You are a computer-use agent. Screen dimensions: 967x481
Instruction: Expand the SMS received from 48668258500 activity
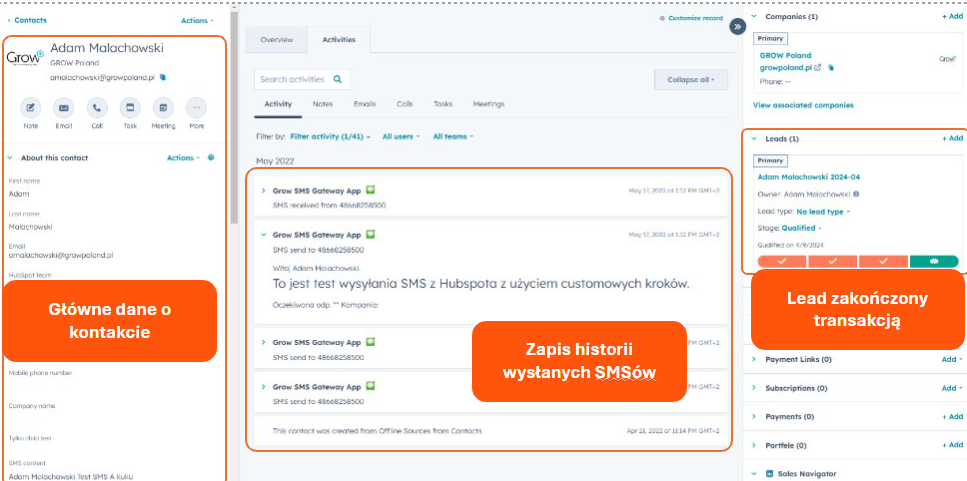[x=263, y=191]
